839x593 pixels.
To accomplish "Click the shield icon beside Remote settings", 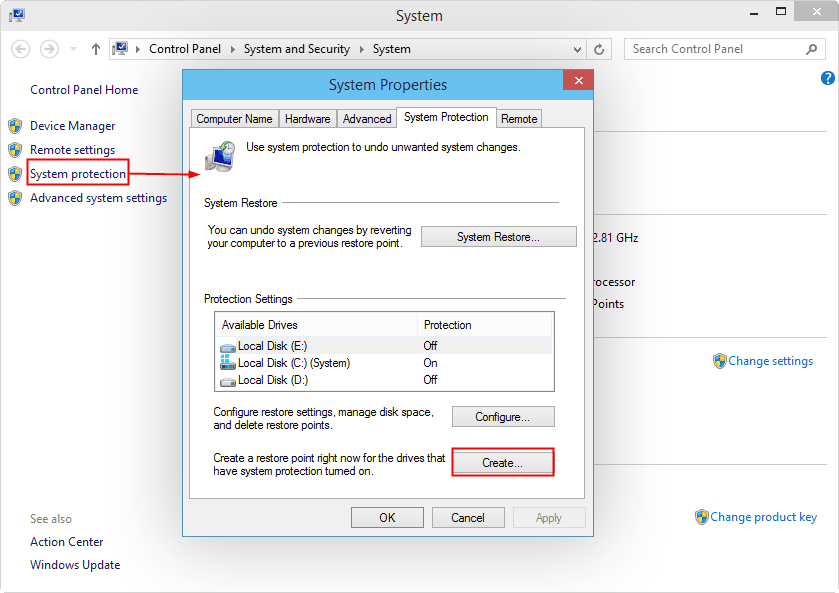I will (x=15, y=150).
